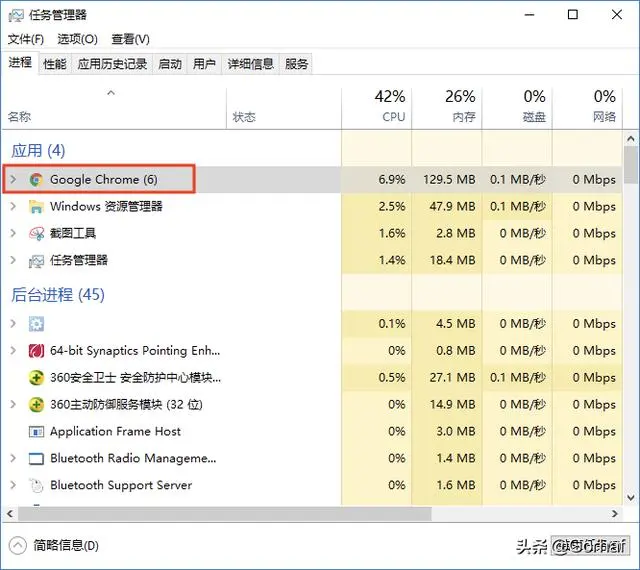Image resolution: width=640 pixels, height=570 pixels.
Task: Select the Application Frame Host row name
Action: (116, 432)
